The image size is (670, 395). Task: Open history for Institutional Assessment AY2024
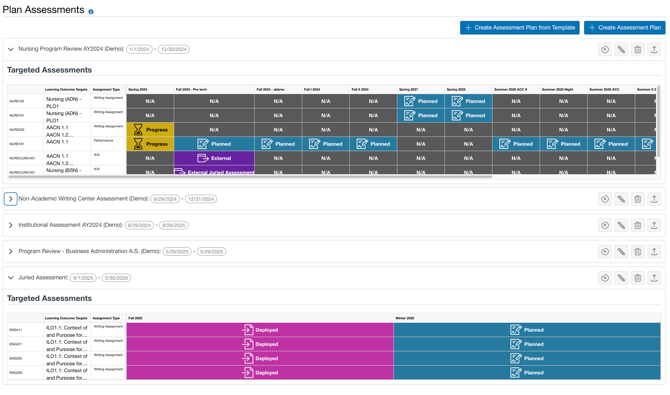pyautogui.click(x=605, y=225)
